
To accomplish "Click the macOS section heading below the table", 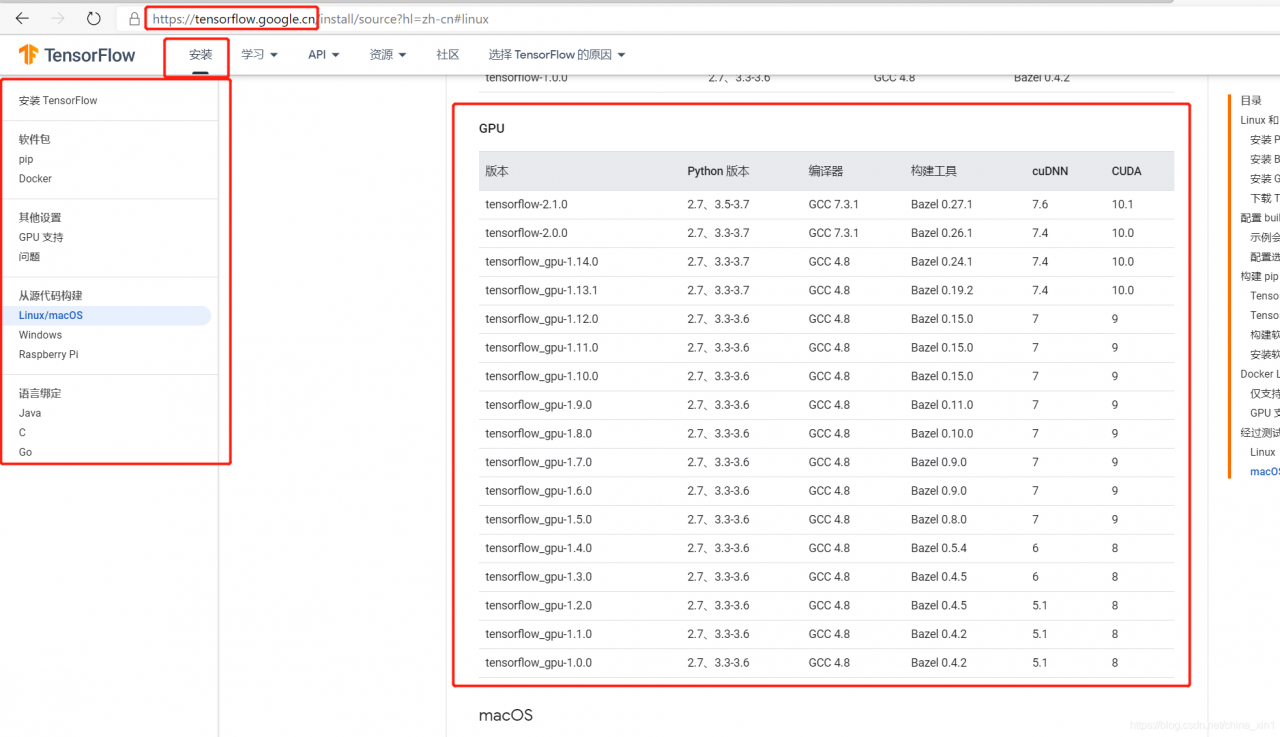I will [506, 715].
